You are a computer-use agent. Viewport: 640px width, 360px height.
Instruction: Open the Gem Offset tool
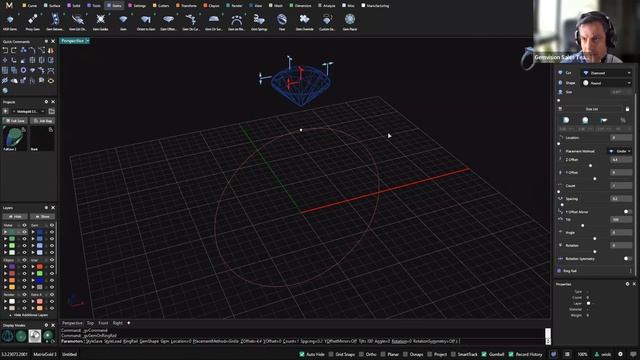coord(168,21)
